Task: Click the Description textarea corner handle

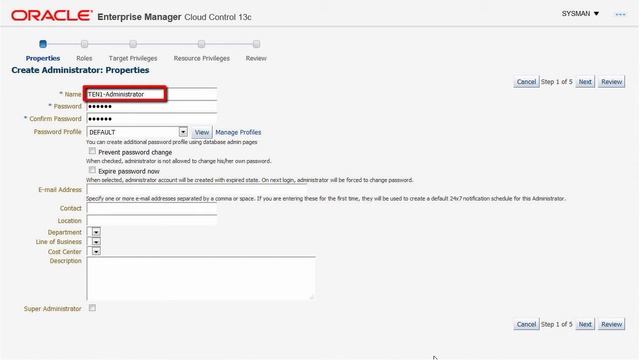Action: pos(311,297)
